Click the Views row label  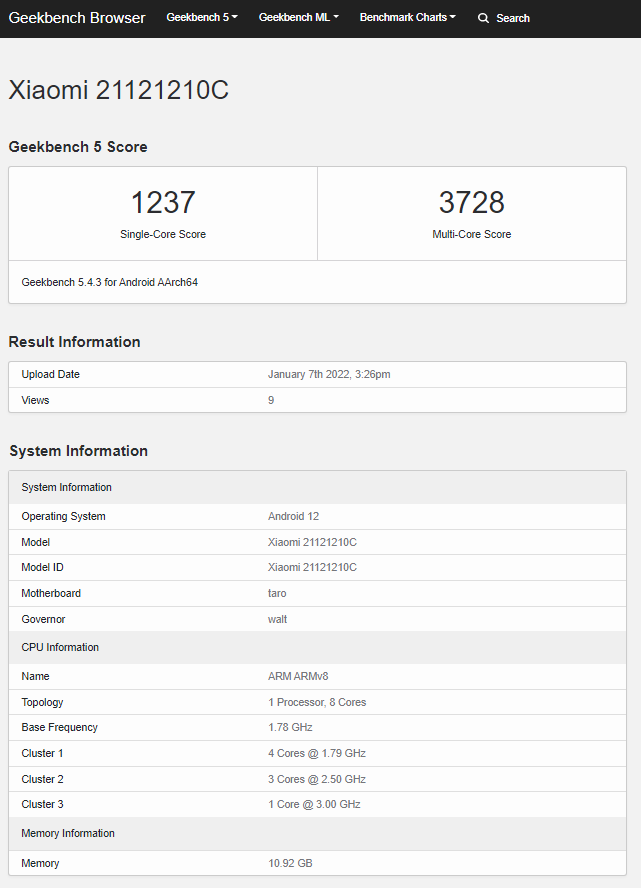(x=35, y=400)
